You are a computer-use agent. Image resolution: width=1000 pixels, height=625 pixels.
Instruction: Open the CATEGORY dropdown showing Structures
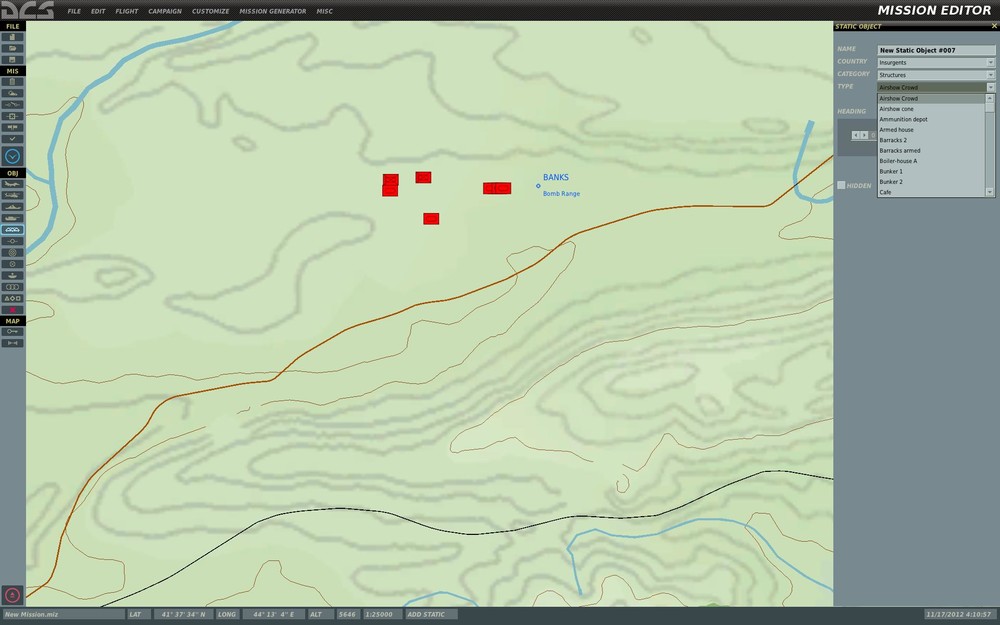point(936,75)
